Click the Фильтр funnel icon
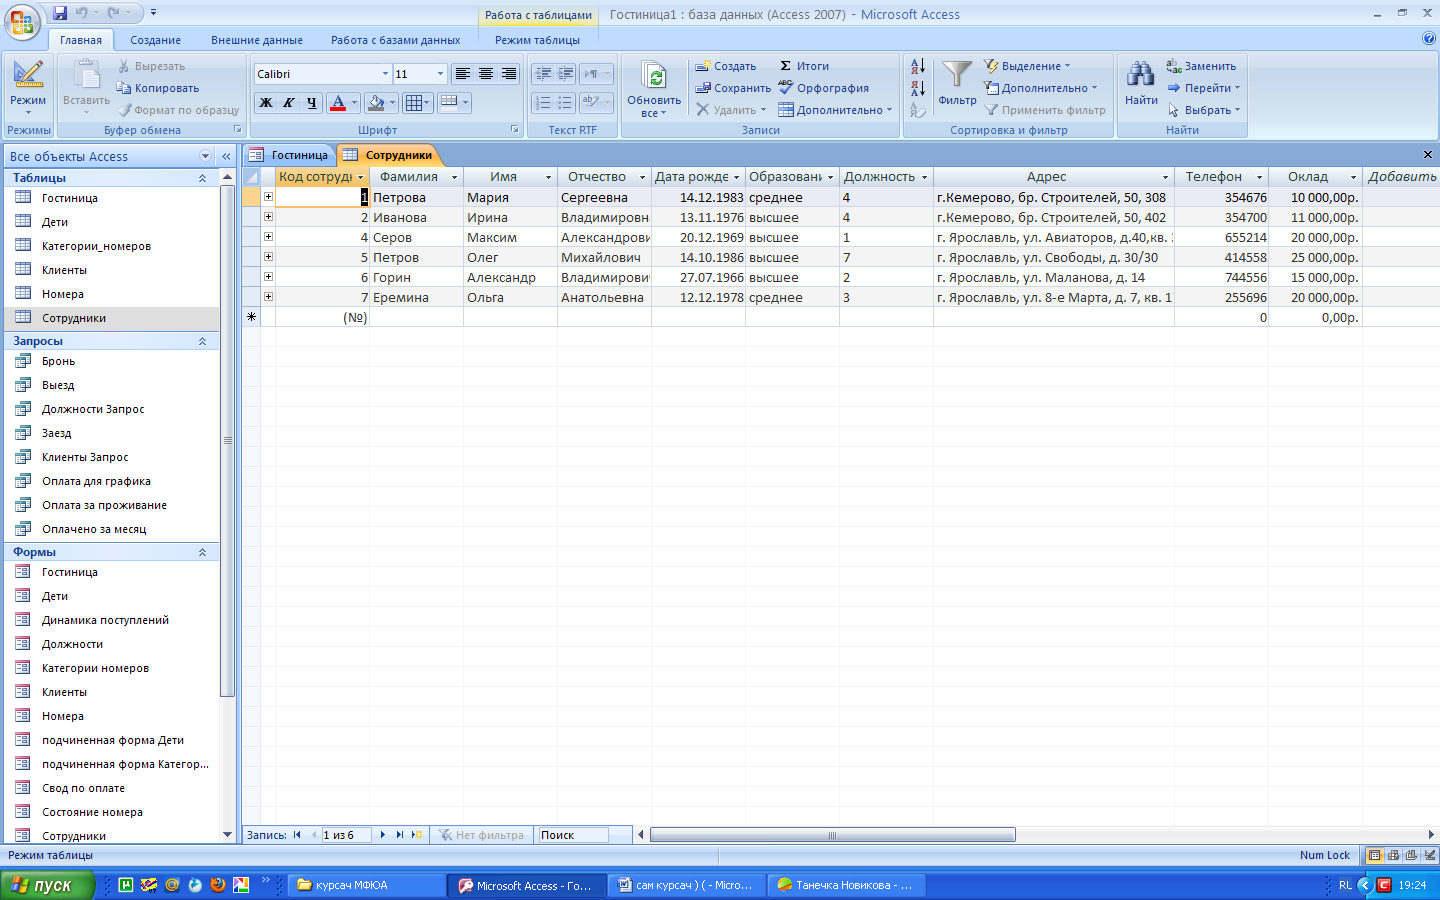 957,82
